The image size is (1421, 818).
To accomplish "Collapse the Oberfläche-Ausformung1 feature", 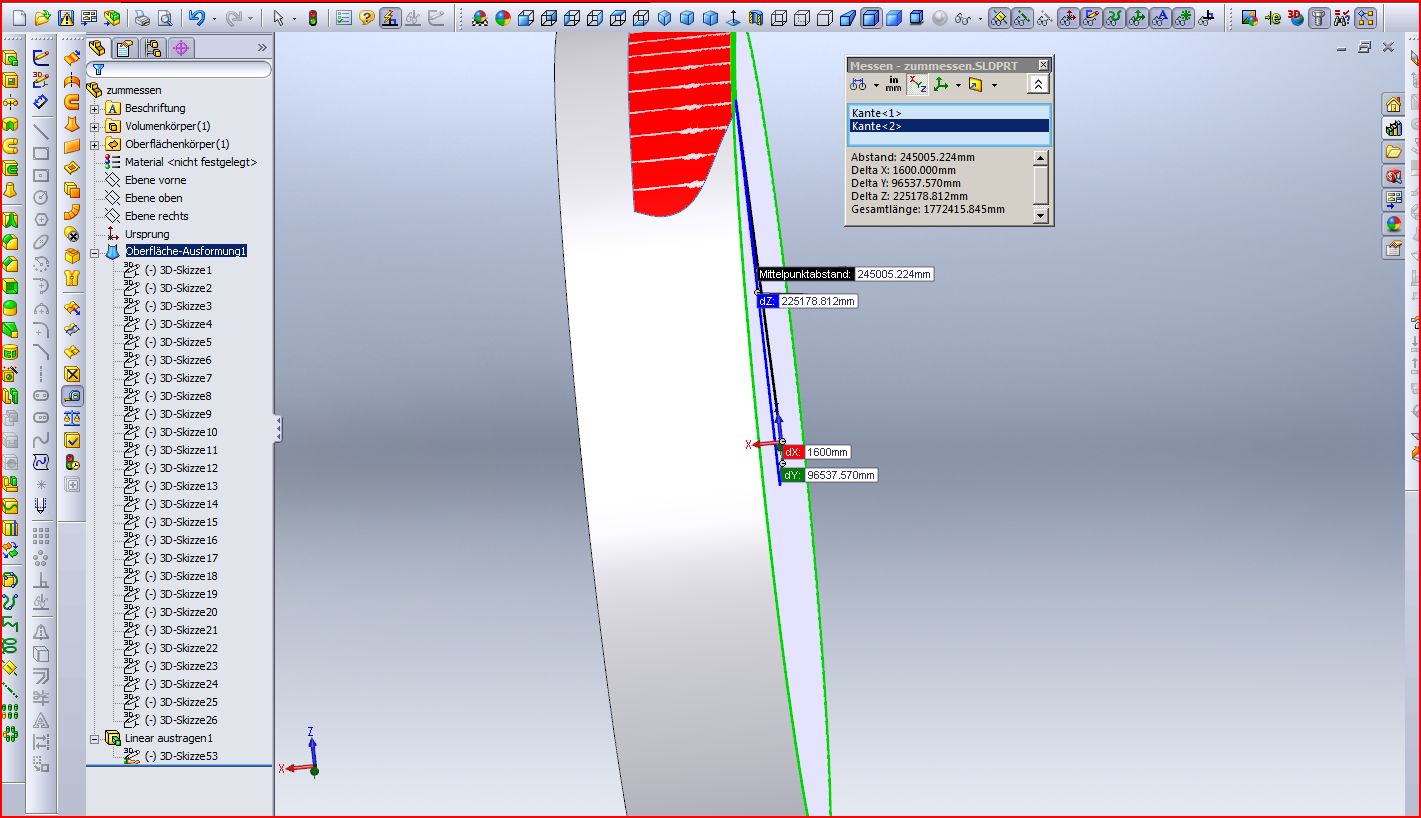I will coord(95,253).
